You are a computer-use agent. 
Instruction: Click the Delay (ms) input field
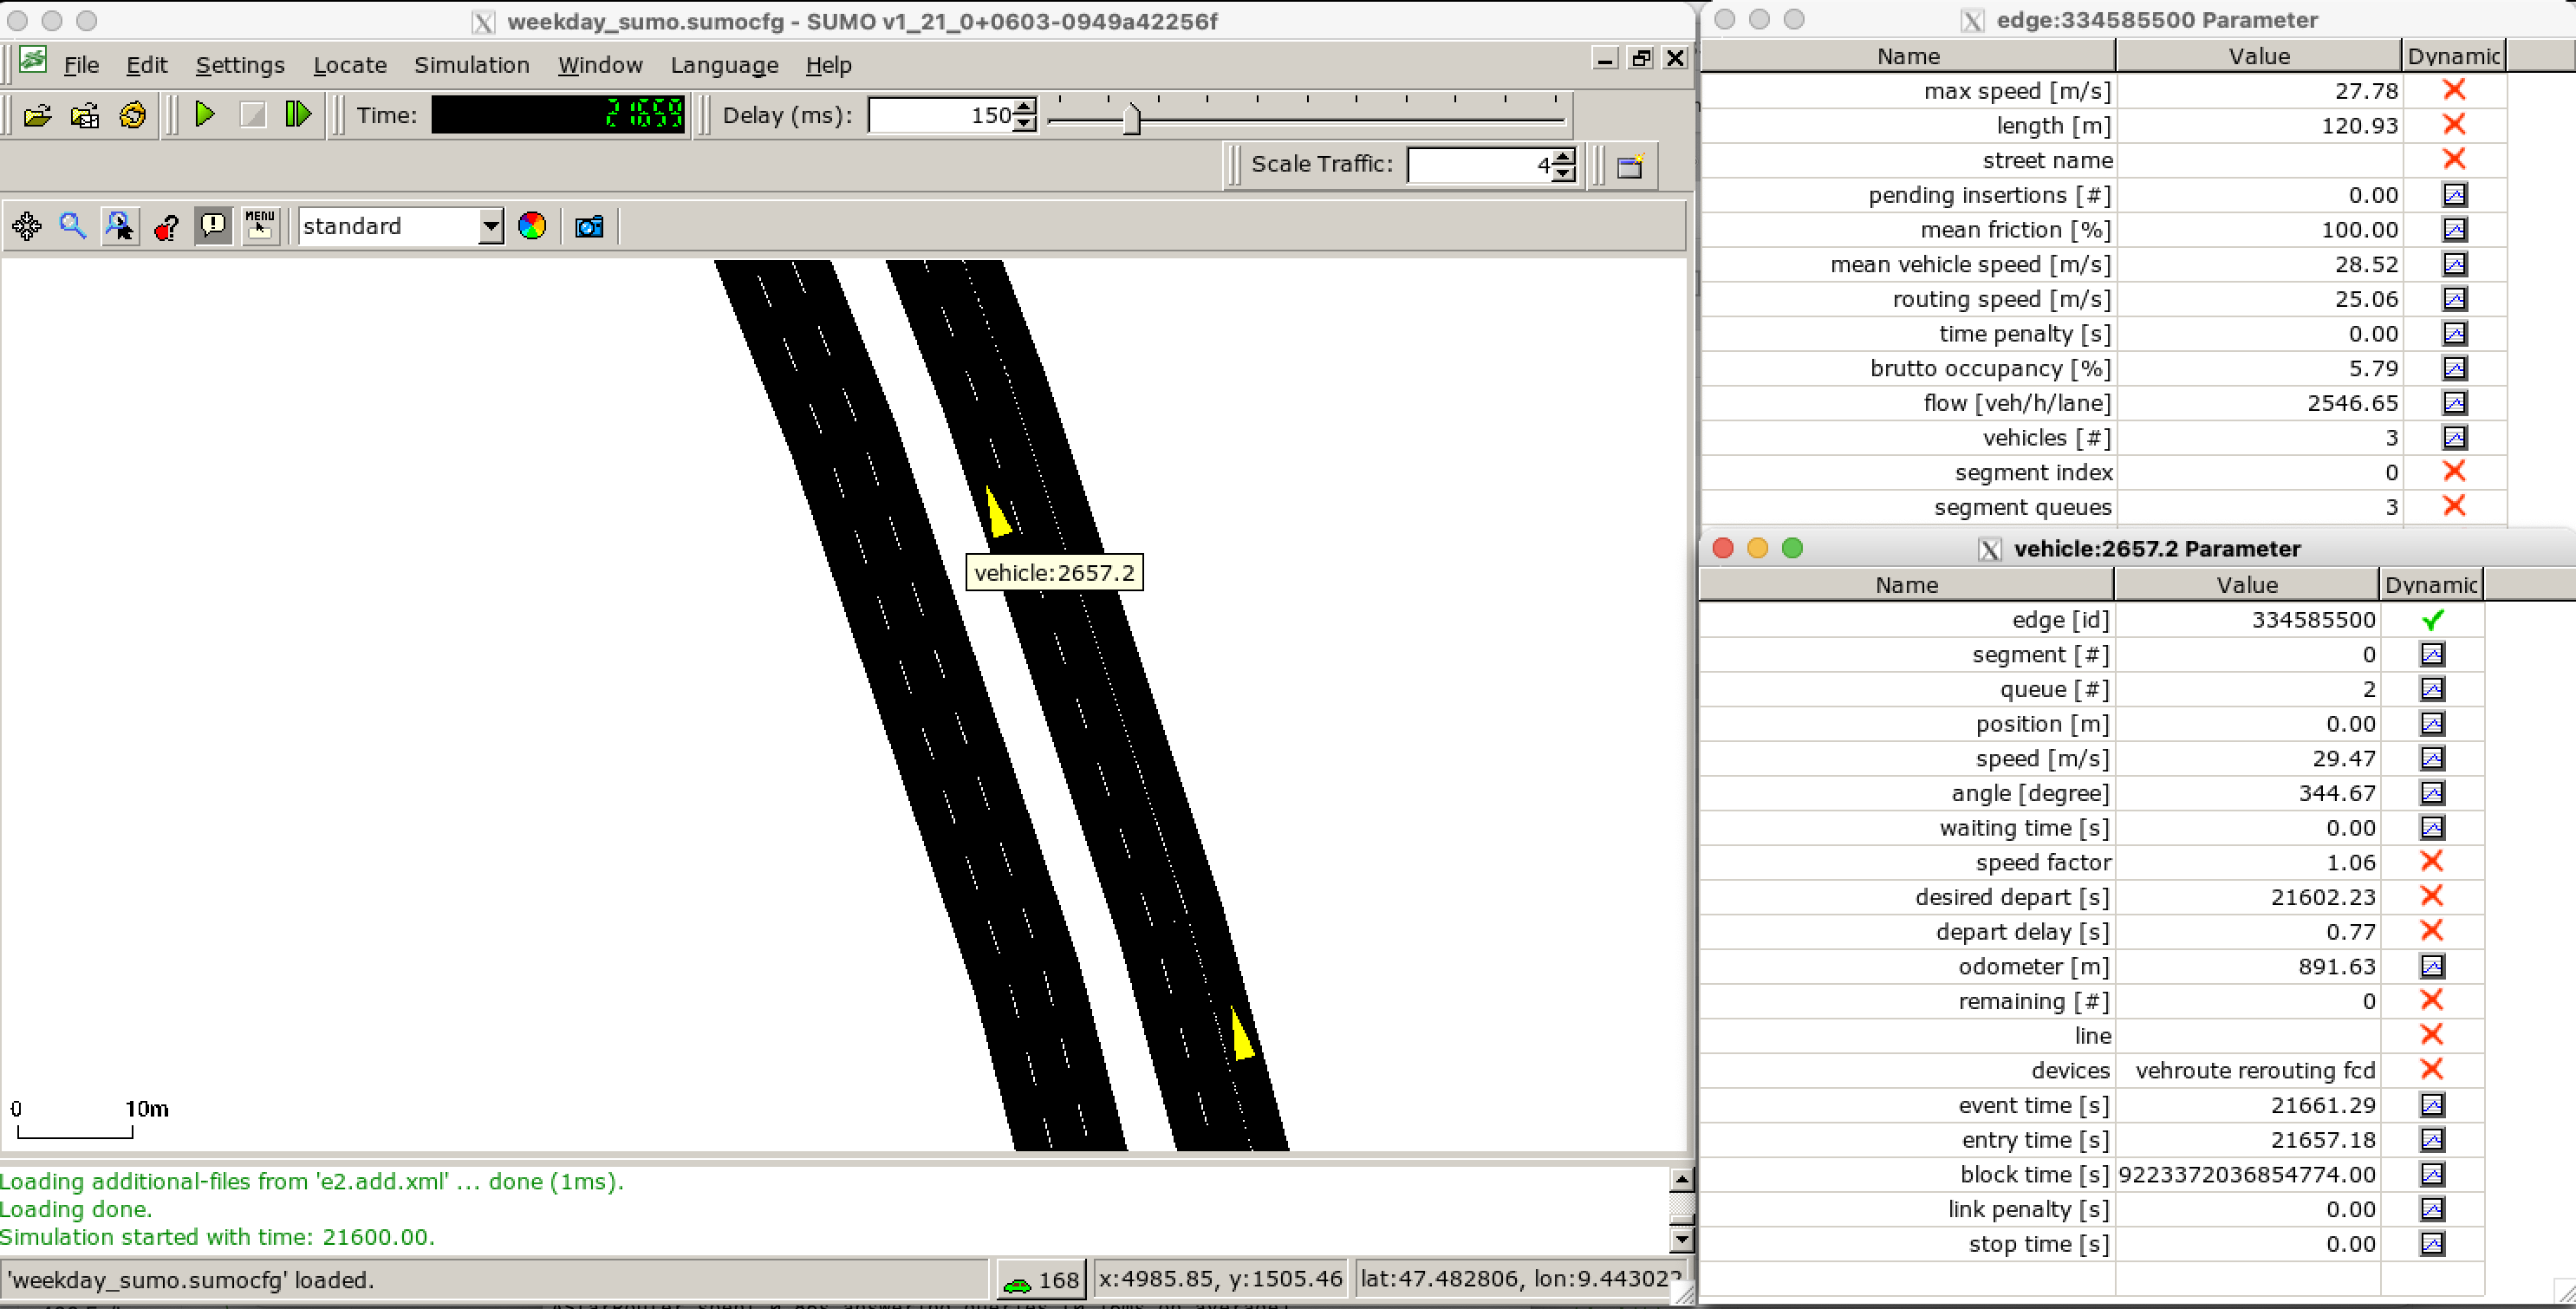[941, 115]
